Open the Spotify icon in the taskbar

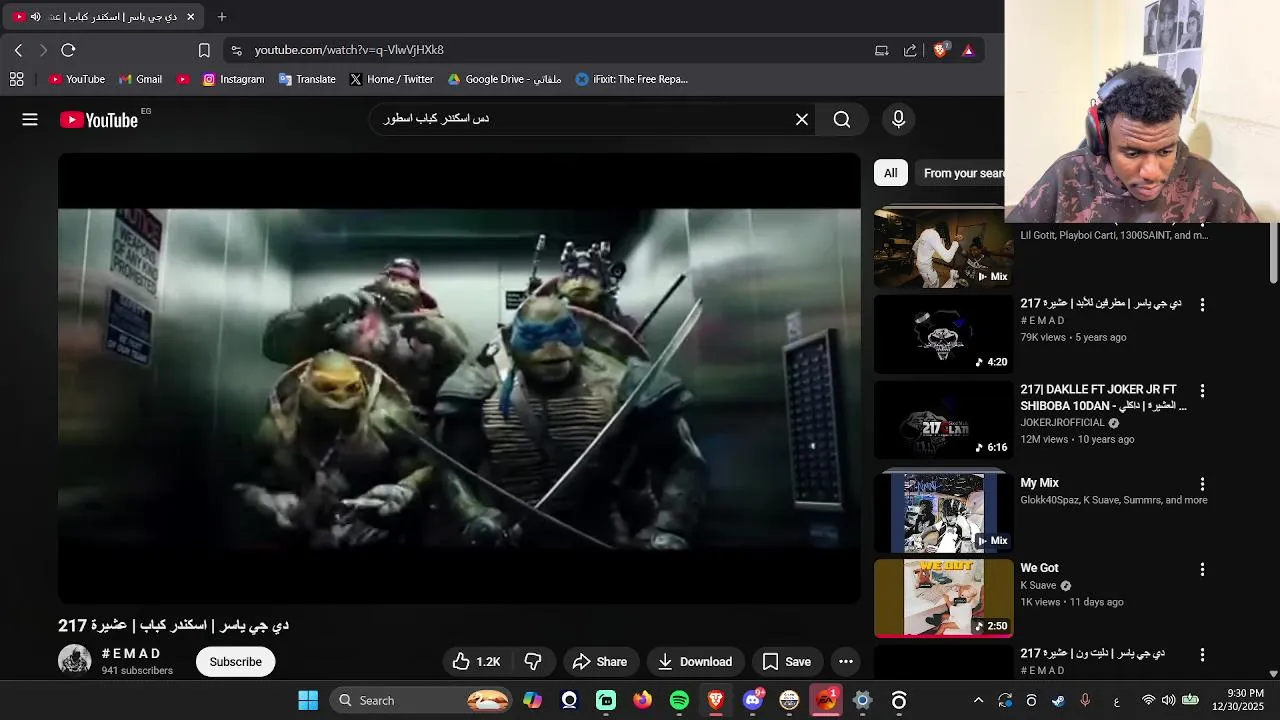point(679,701)
